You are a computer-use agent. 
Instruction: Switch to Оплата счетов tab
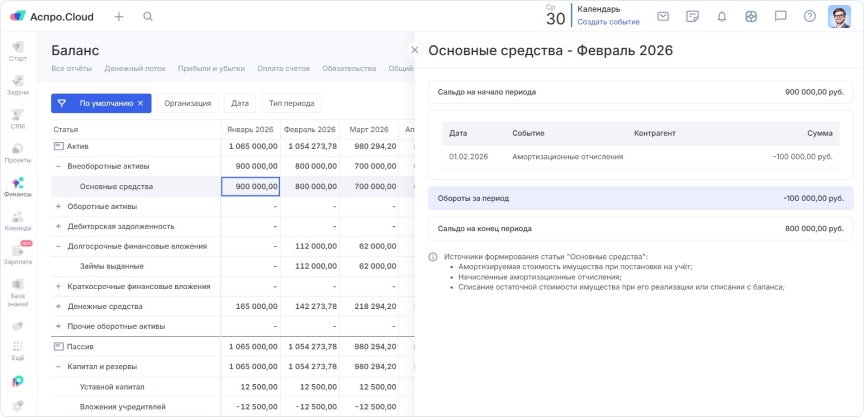tap(284, 68)
